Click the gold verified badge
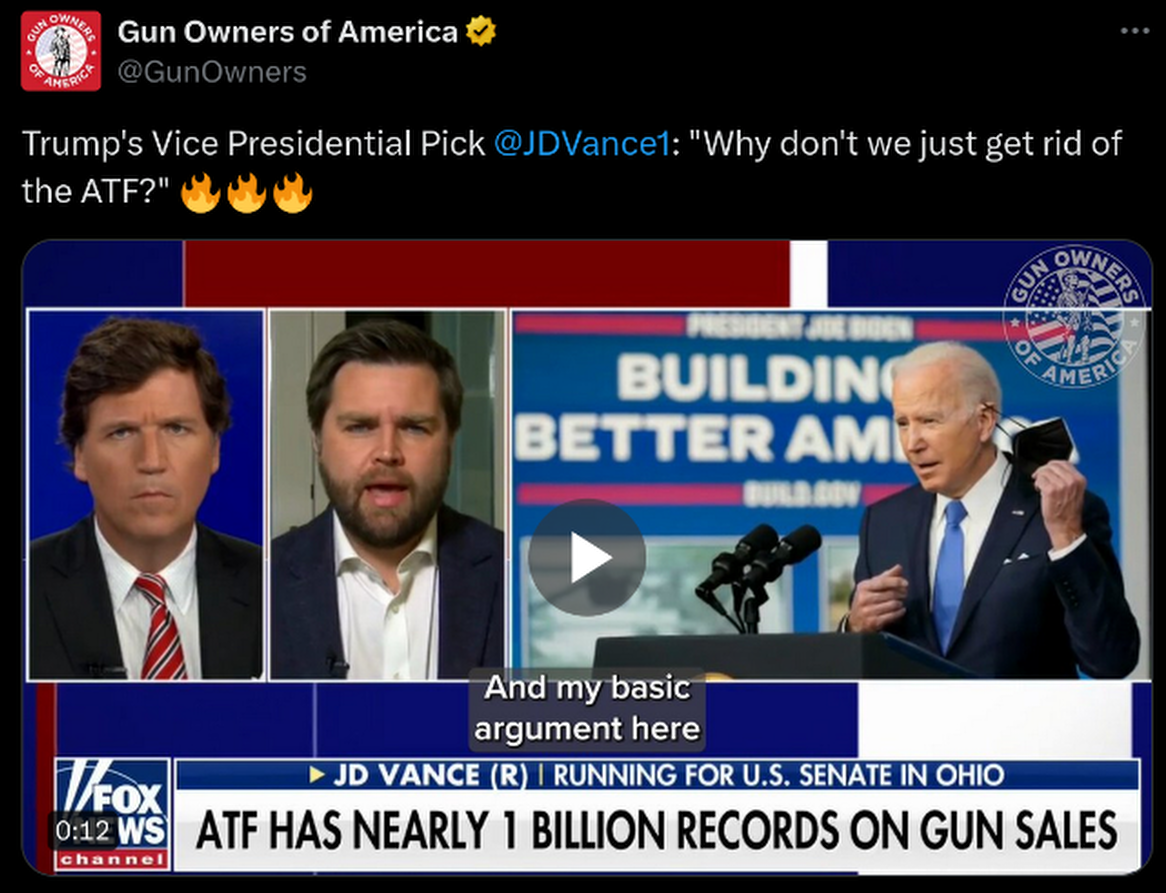Image resolution: width=1166 pixels, height=893 pixels. (480, 31)
